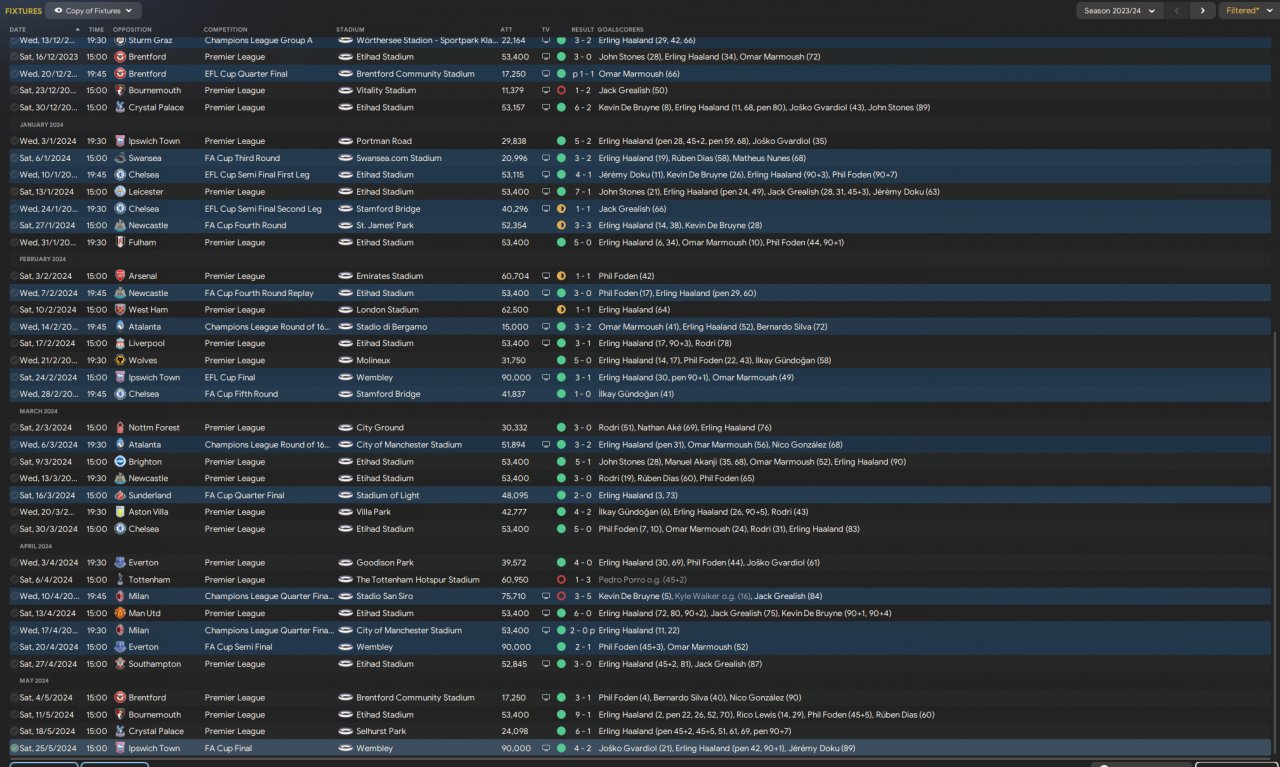Viewport: 1280px width, 767px height.
Task: Click the Stadium column header
Action: pos(350,30)
